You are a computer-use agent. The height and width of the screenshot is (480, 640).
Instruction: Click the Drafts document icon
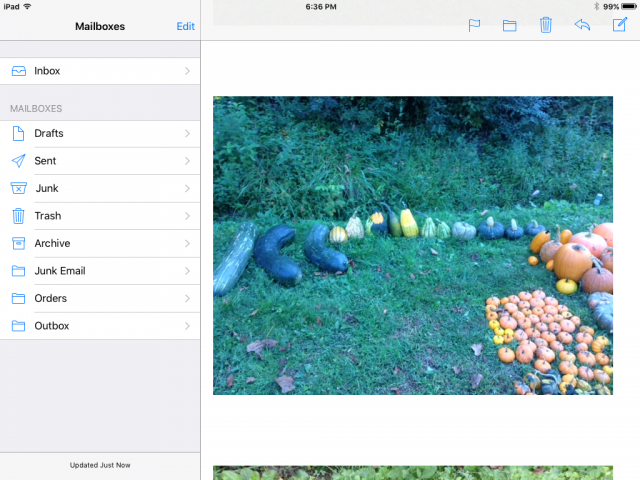[x=18, y=133]
